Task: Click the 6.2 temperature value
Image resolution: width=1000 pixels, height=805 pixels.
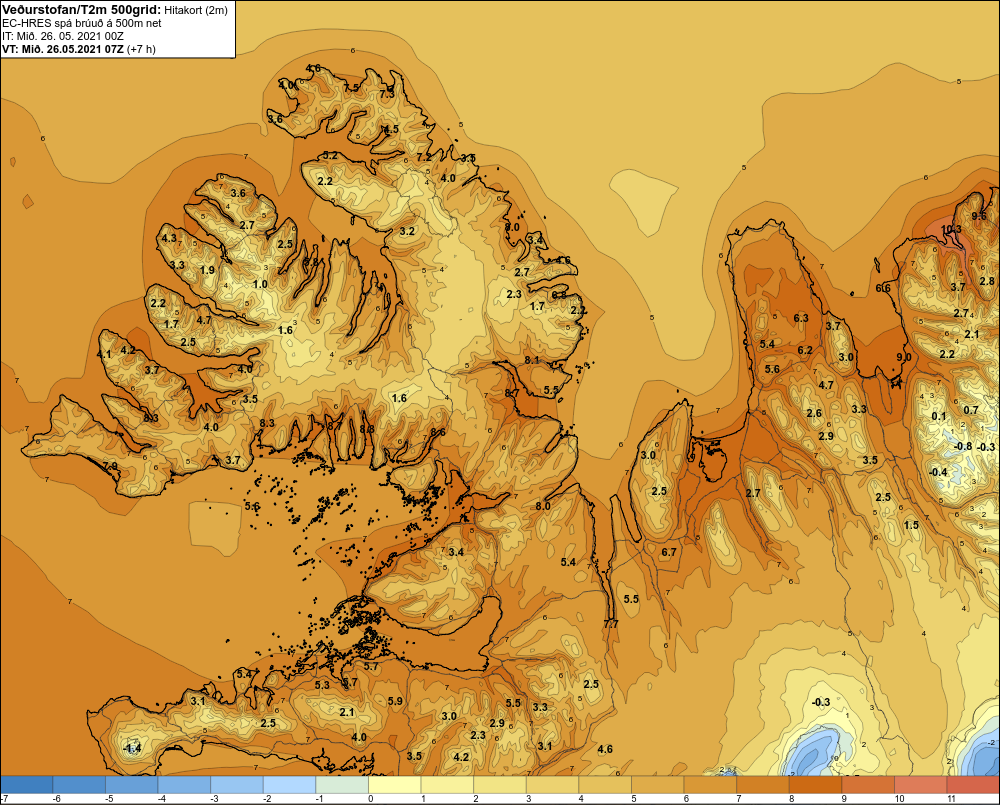Action: tap(805, 350)
